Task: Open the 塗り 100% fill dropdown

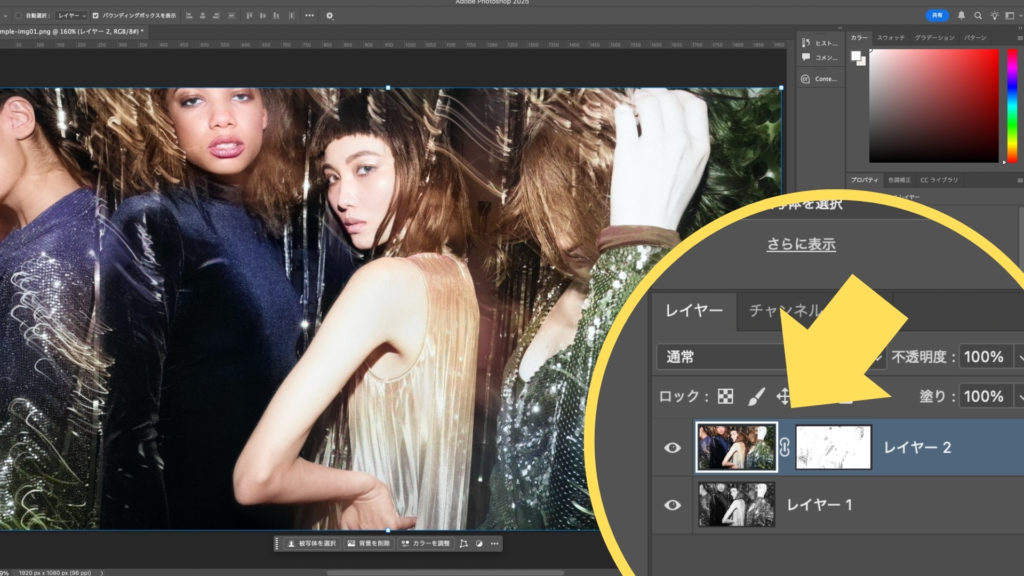Action: point(1018,396)
